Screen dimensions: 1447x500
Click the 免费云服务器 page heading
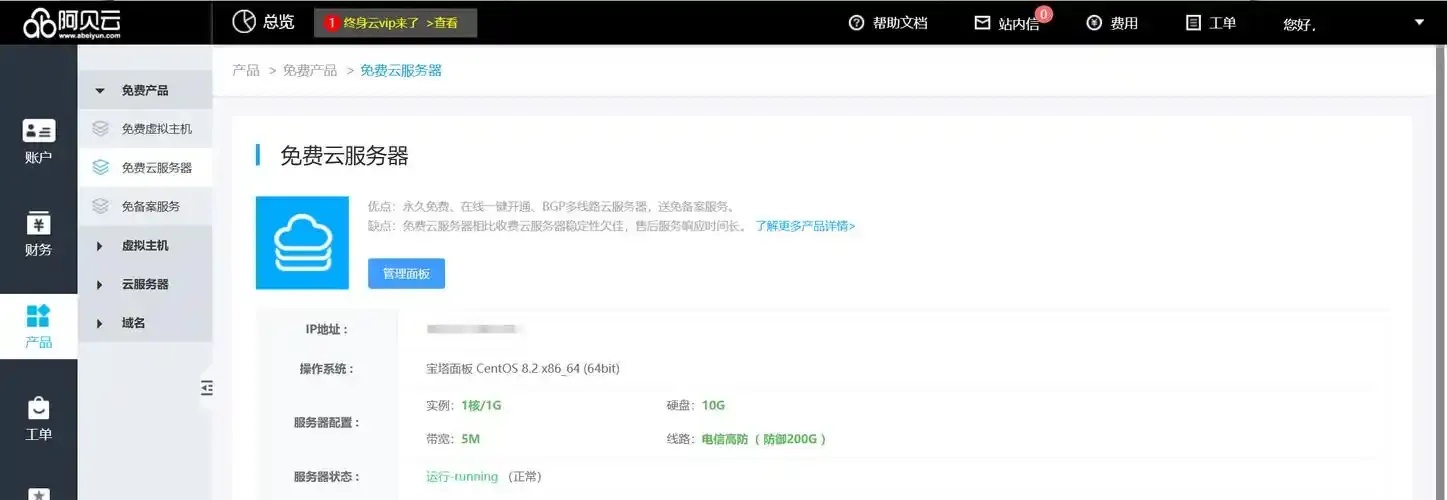coord(344,156)
